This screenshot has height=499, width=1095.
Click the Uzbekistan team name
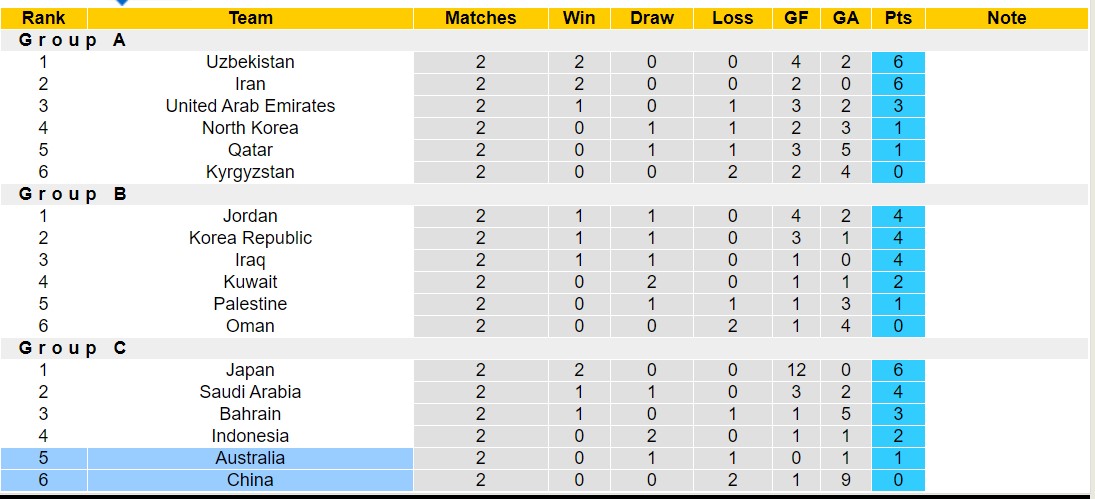pos(250,62)
